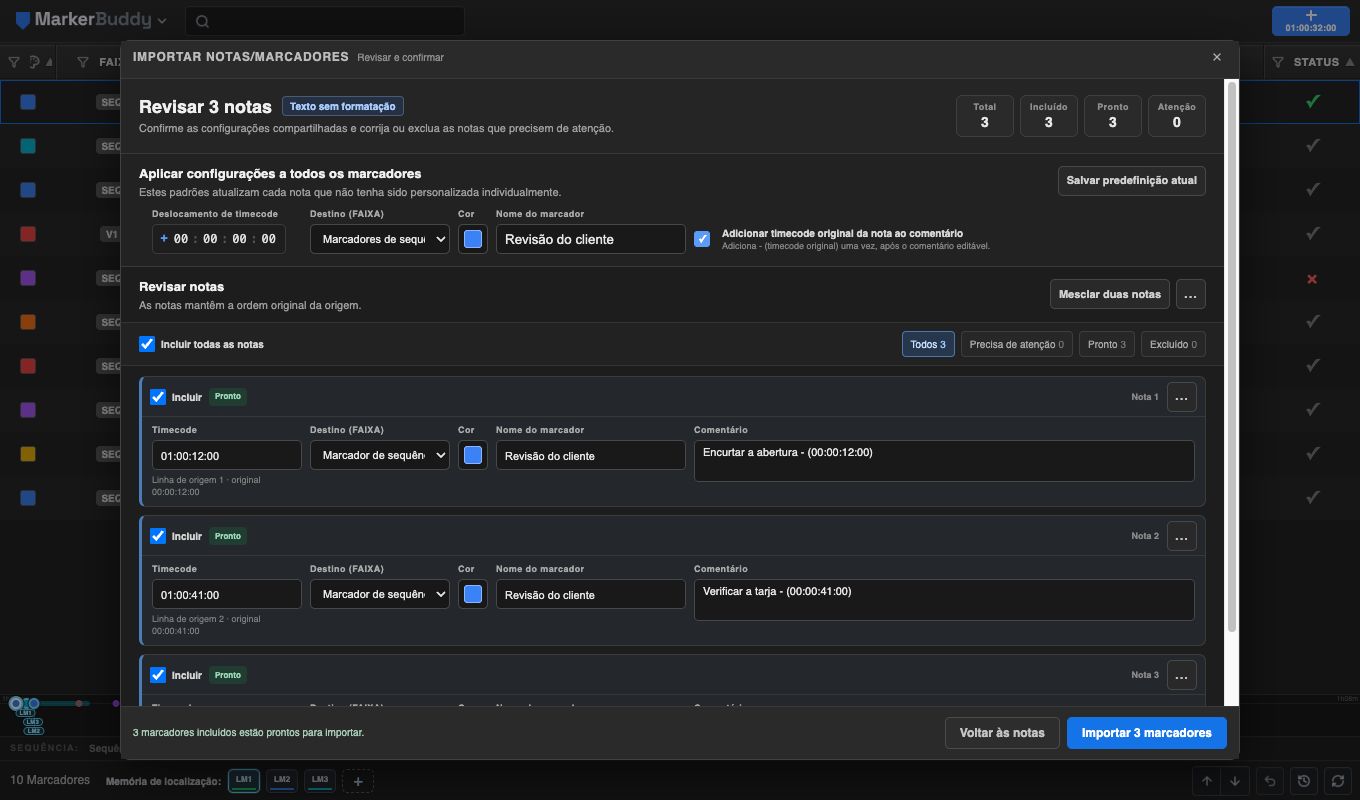Click the frames field of Deslocamento de timecode

click(268, 239)
